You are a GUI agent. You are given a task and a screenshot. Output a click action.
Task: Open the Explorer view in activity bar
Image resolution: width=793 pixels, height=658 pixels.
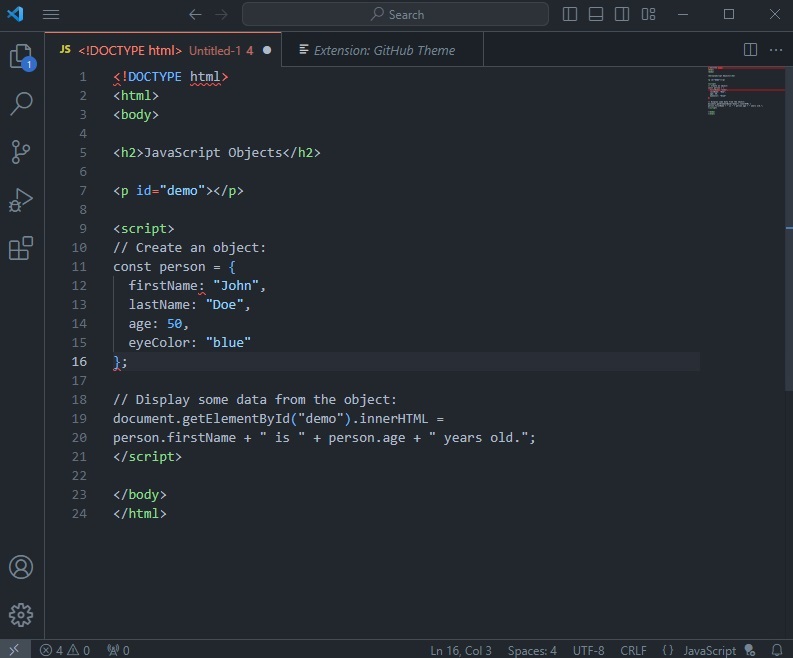[21, 56]
